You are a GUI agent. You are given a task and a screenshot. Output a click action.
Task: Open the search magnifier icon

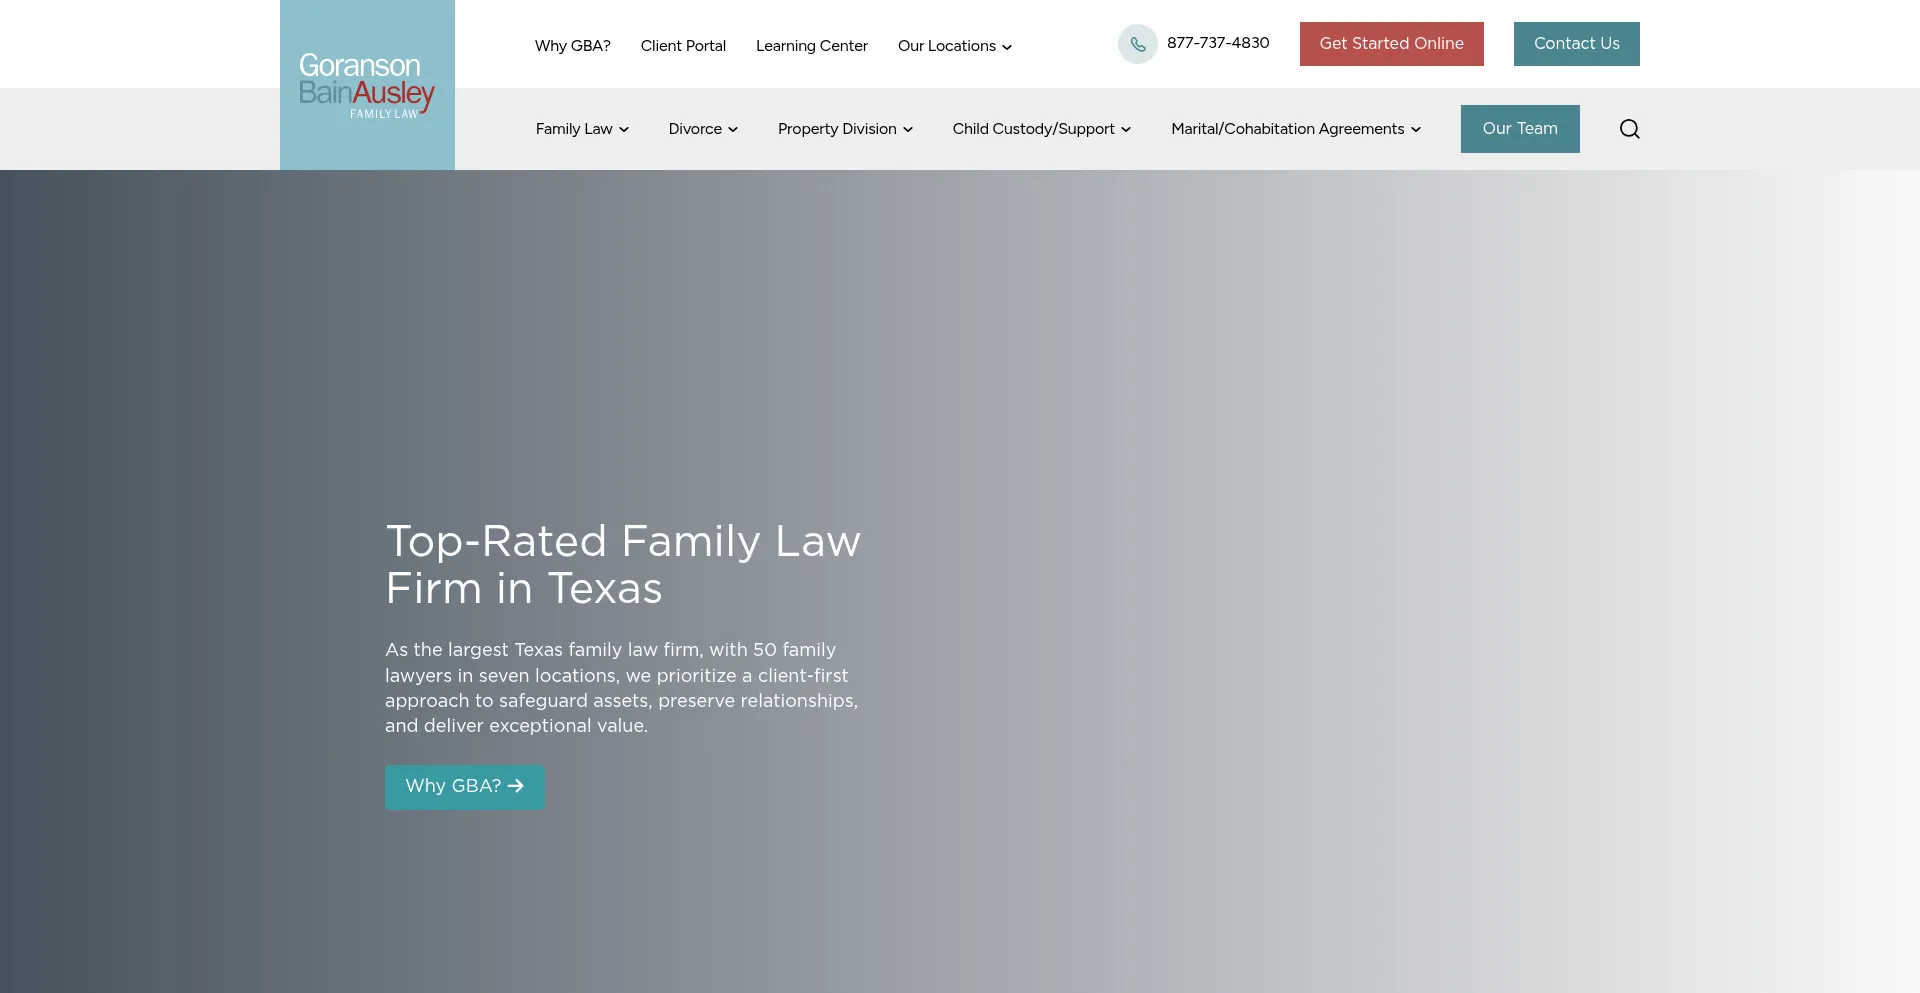pos(1629,128)
